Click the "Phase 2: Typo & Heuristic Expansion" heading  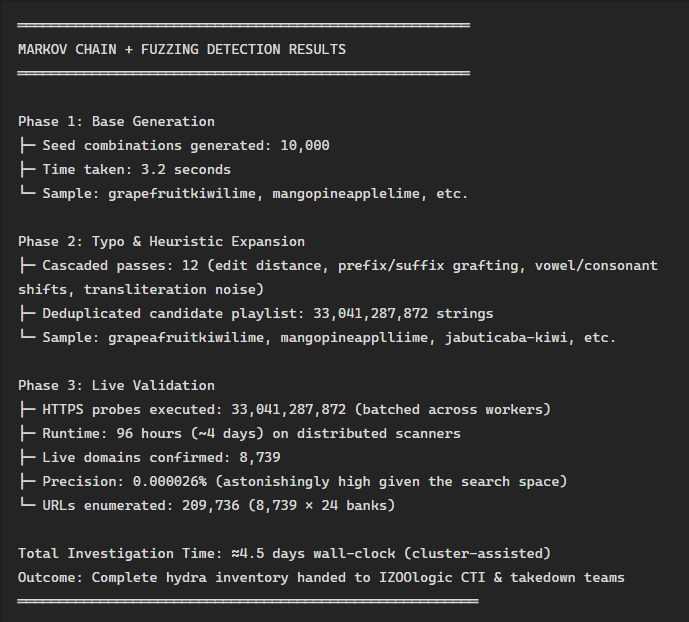click(x=161, y=241)
